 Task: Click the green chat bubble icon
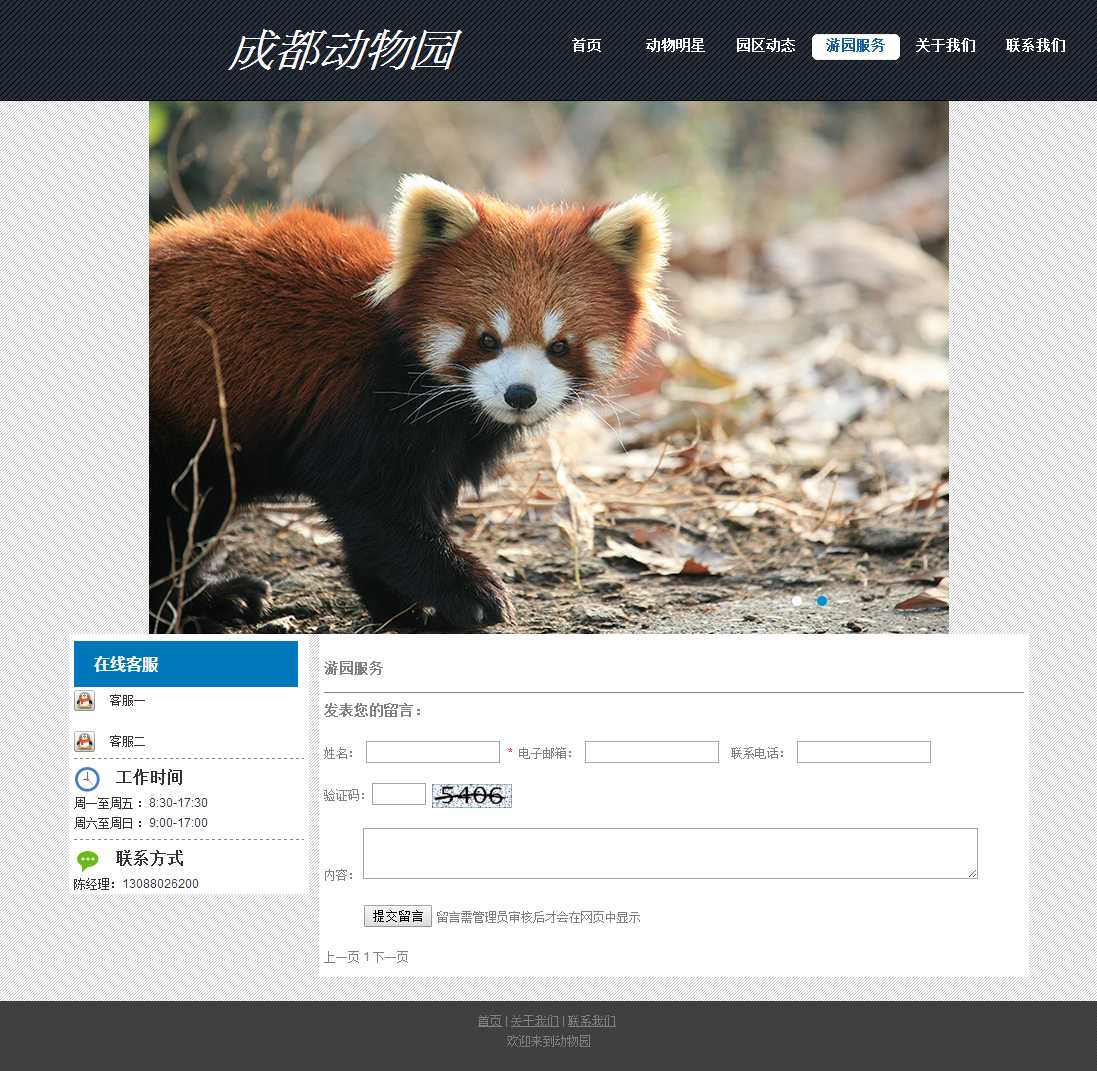click(x=88, y=860)
